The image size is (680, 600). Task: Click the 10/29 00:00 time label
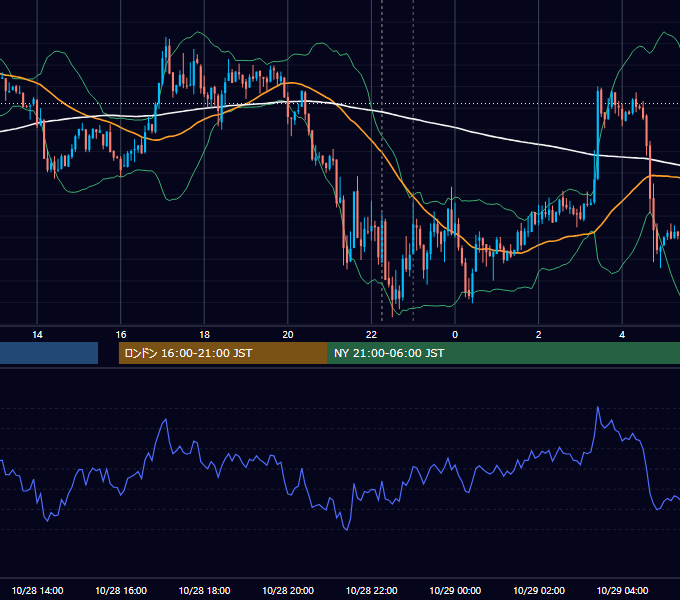coord(455,590)
